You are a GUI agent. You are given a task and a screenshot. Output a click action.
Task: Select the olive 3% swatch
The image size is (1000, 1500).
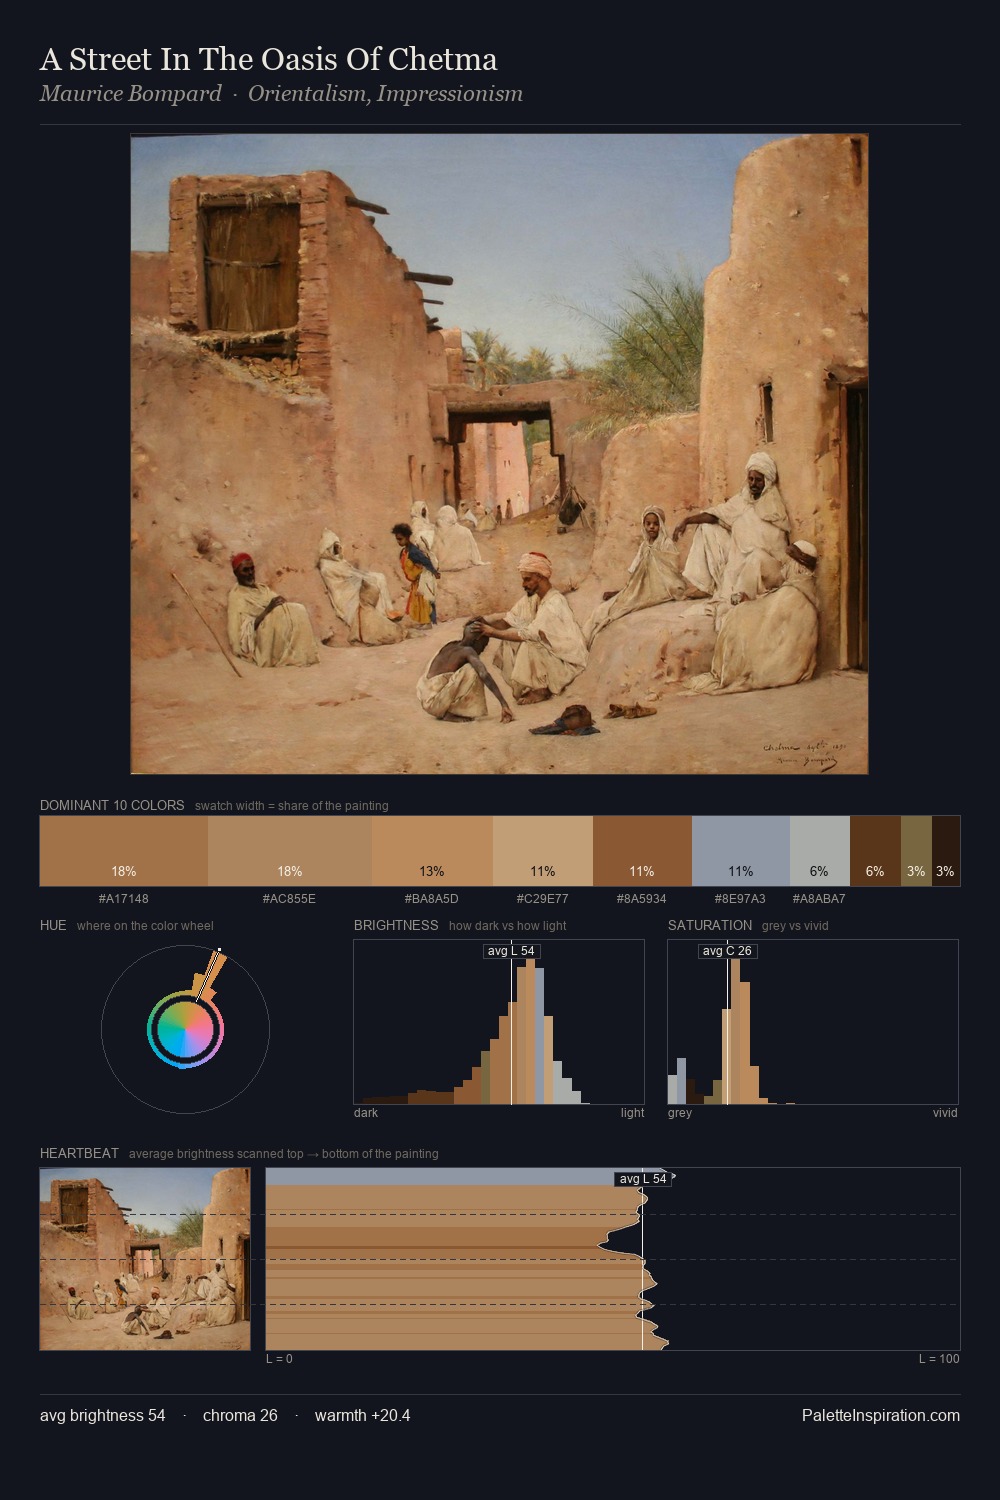916,851
